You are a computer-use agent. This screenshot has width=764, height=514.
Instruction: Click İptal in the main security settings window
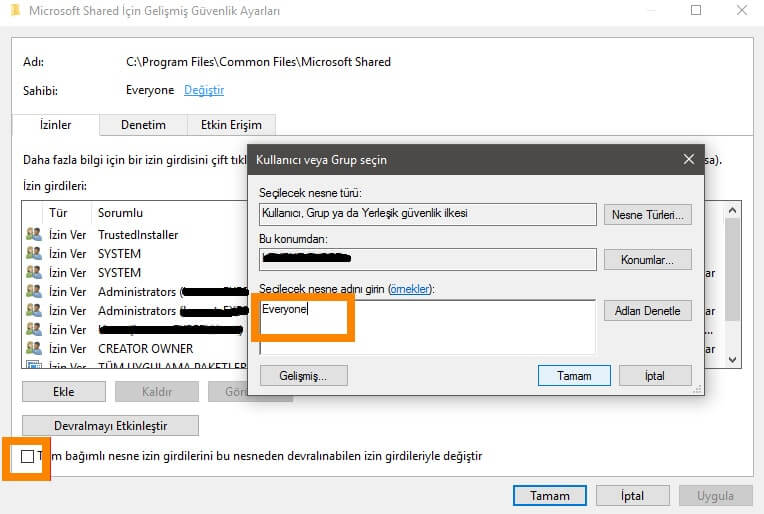click(x=632, y=495)
